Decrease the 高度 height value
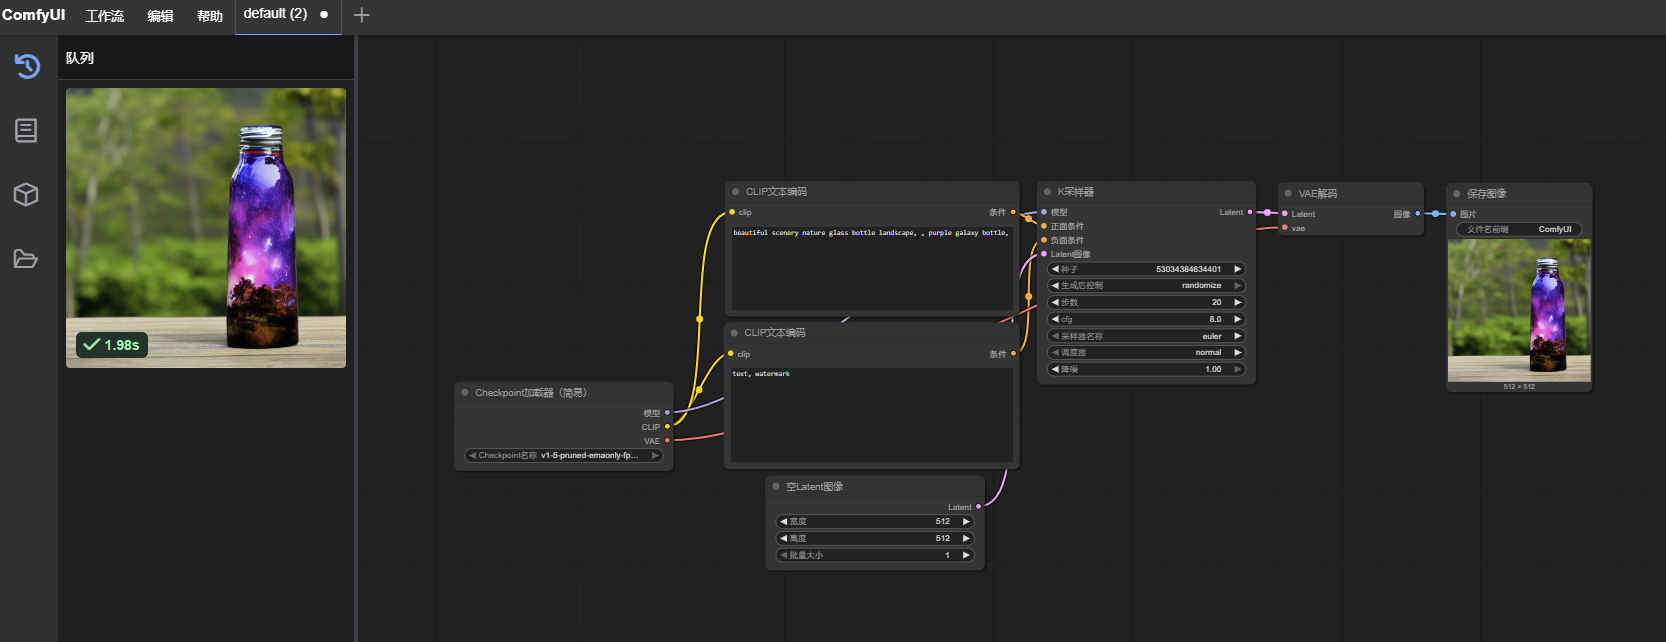This screenshot has width=1666, height=642. (783, 538)
